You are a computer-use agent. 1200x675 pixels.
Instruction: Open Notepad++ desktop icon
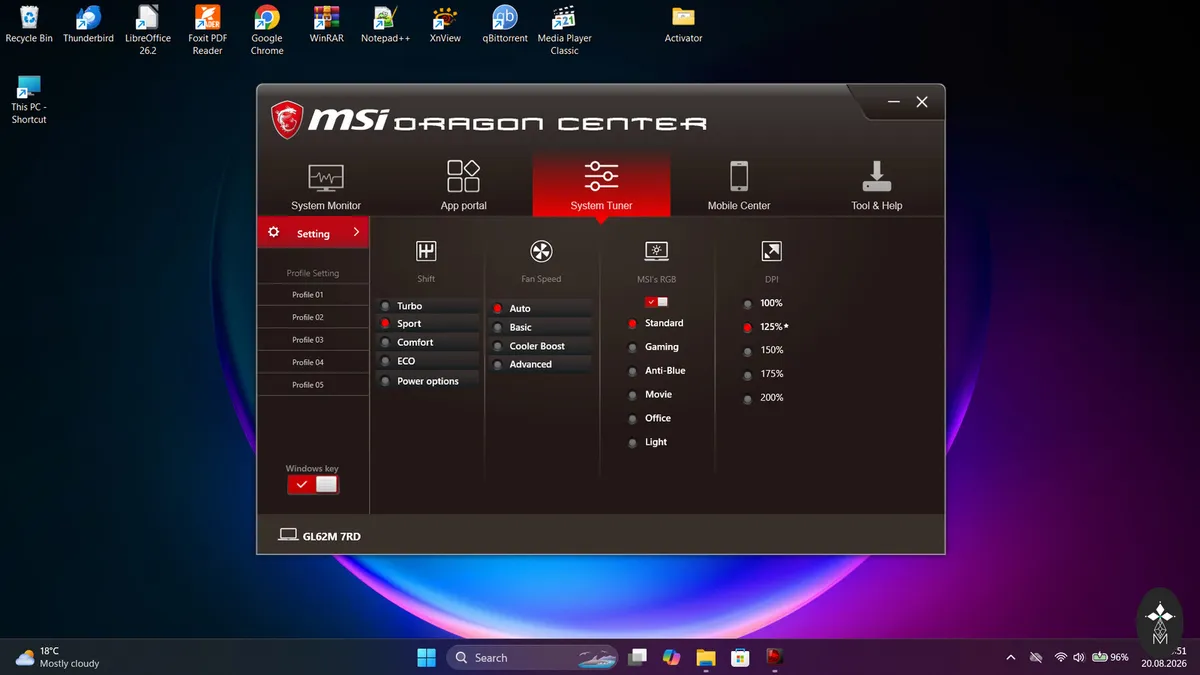tap(386, 25)
